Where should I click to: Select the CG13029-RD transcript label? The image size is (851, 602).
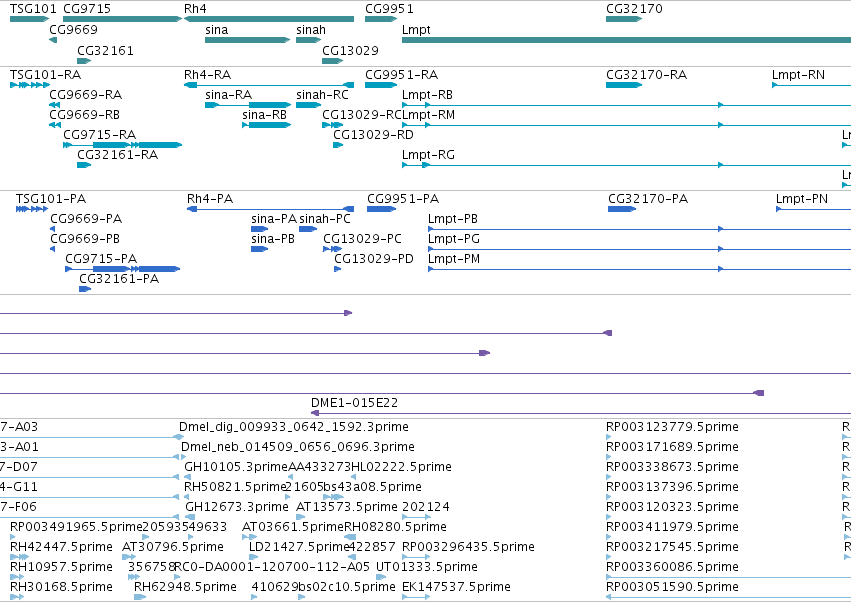pyautogui.click(x=373, y=135)
